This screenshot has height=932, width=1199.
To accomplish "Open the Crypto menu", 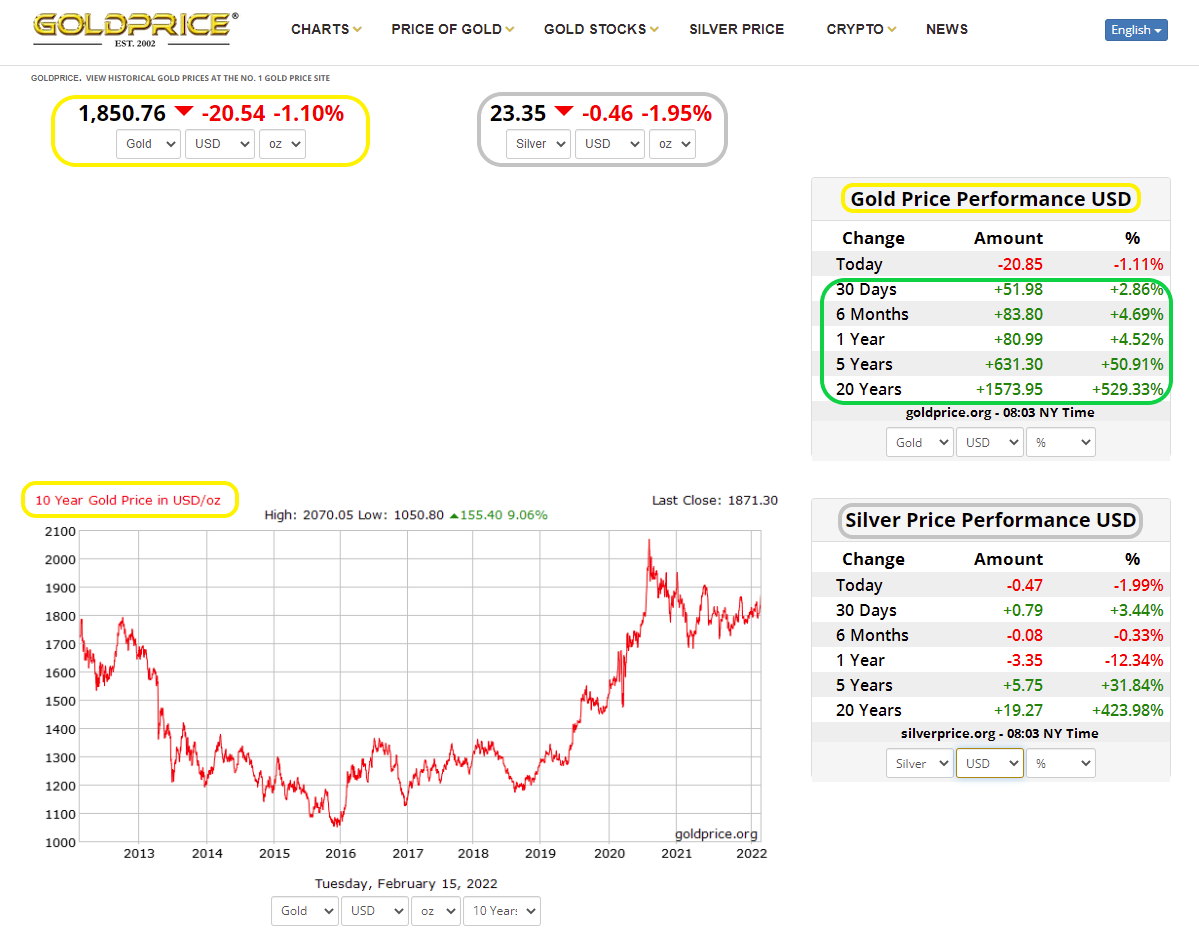I will (861, 29).
